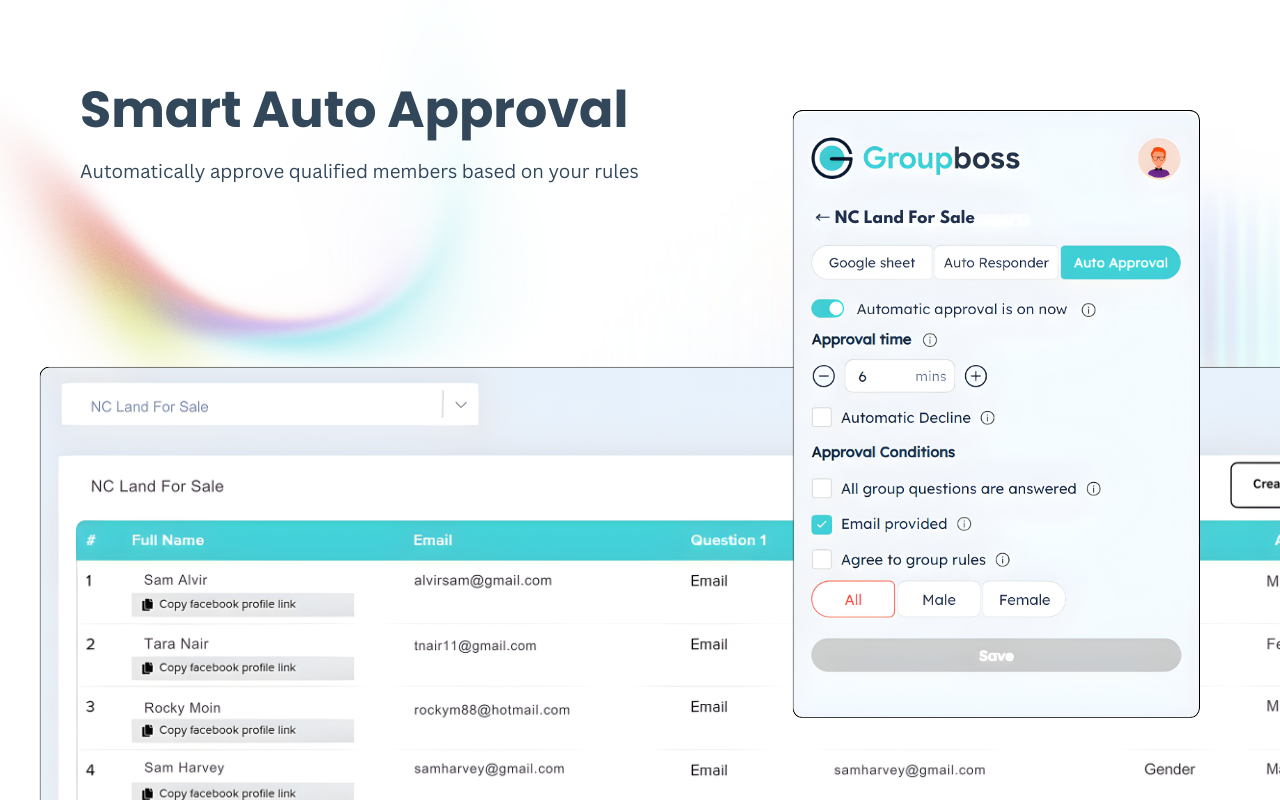The height and width of the screenshot is (800, 1280).
Task: Show info icon for Agree to group rules
Action: (x=1003, y=560)
